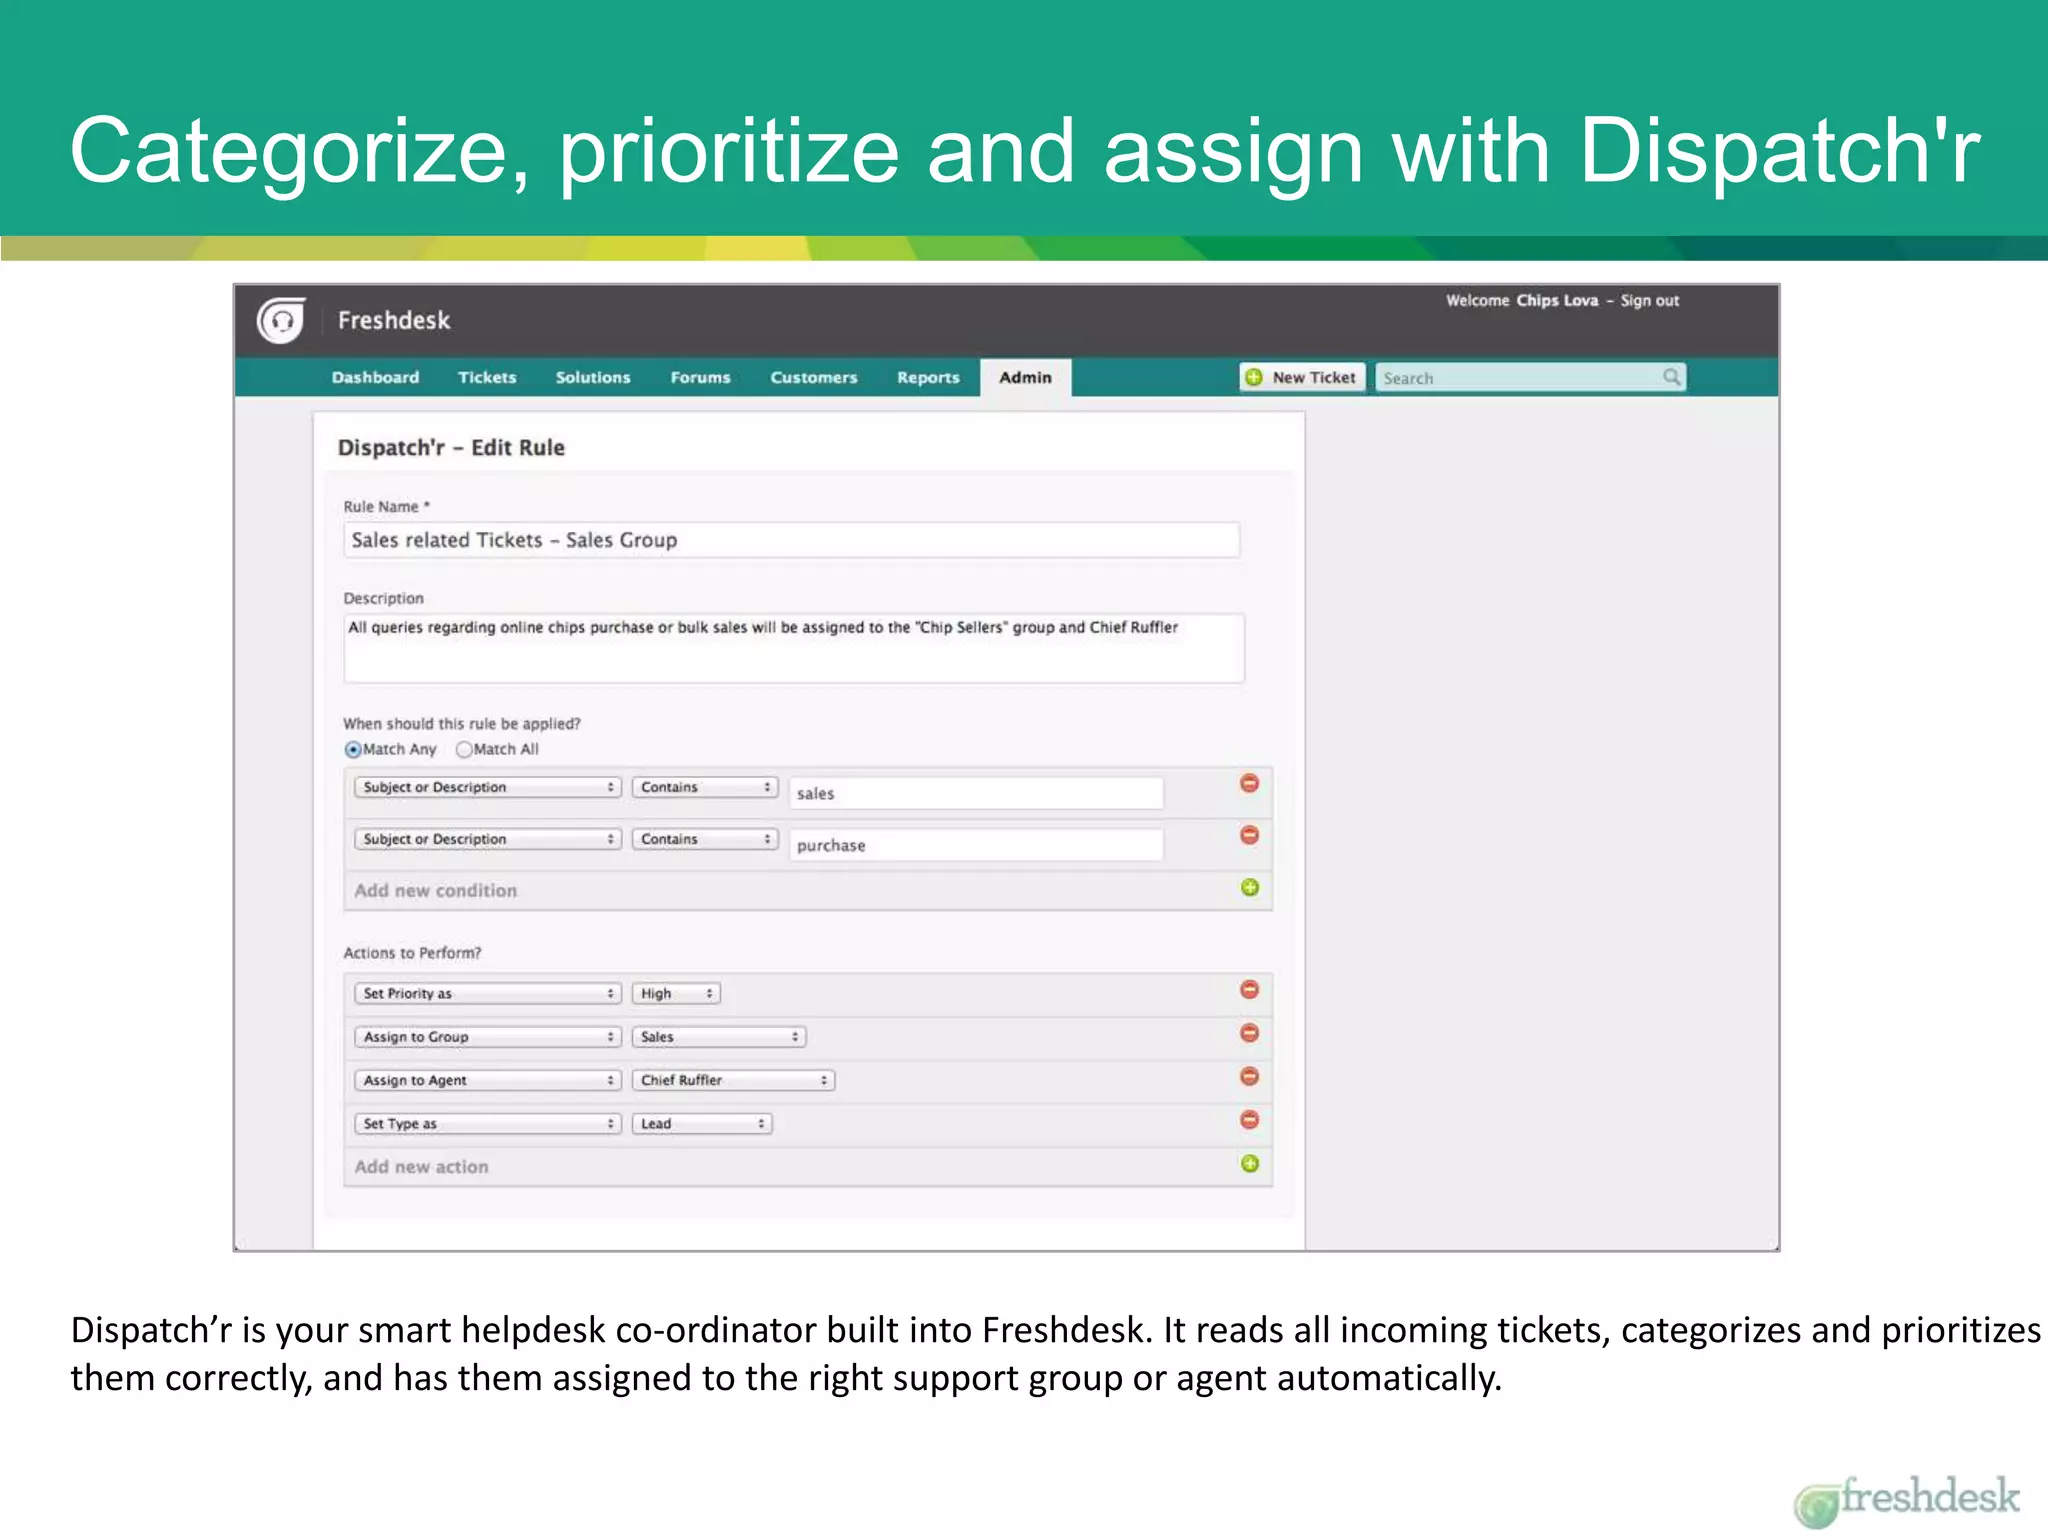Click the Sign out link
Viewport: 2048px width, 1536px height.
(x=1650, y=301)
